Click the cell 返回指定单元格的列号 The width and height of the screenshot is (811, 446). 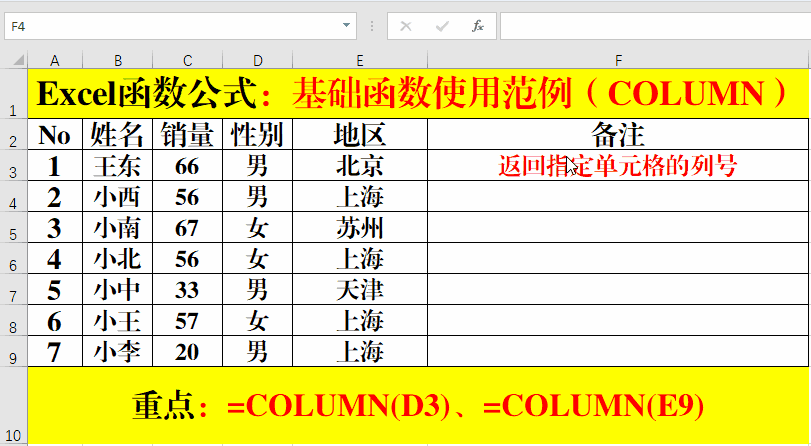click(618, 166)
